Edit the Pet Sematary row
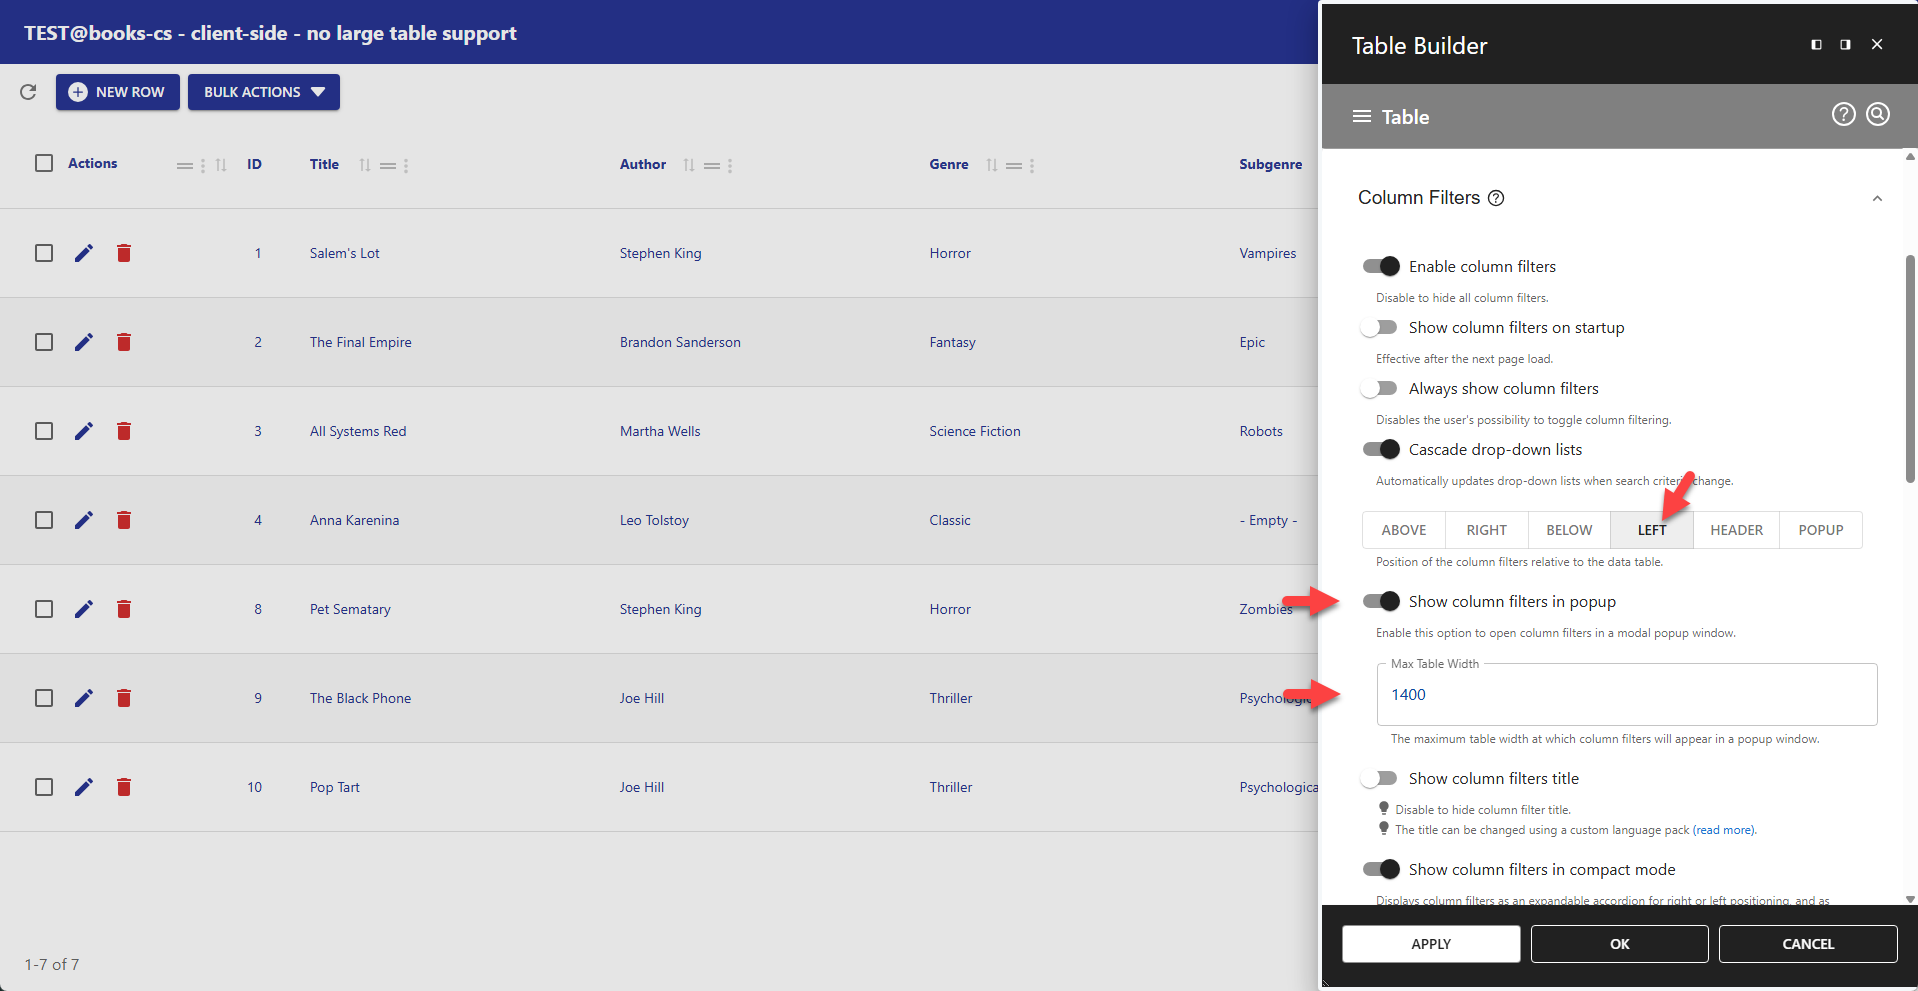This screenshot has height=991, width=1918. click(x=84, y=609)
